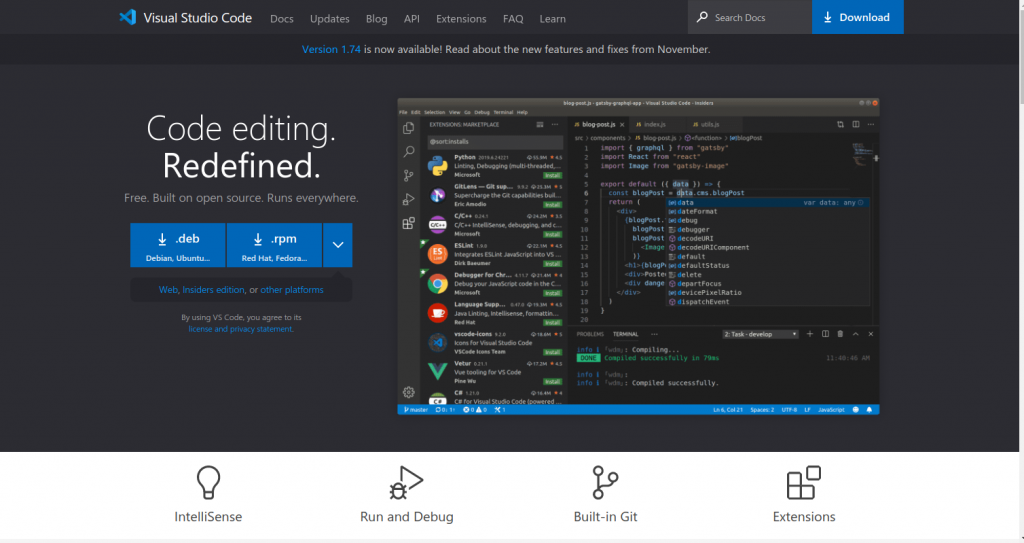
Task: Click the Vetur extension icon in screenshot
Action: pos(438,372)
